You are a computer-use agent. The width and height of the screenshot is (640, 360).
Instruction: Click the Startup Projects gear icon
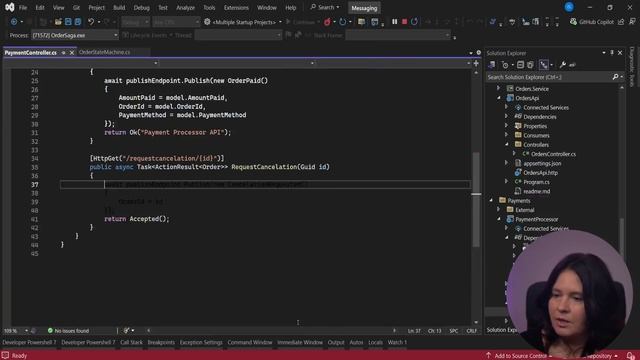[207, 22]
